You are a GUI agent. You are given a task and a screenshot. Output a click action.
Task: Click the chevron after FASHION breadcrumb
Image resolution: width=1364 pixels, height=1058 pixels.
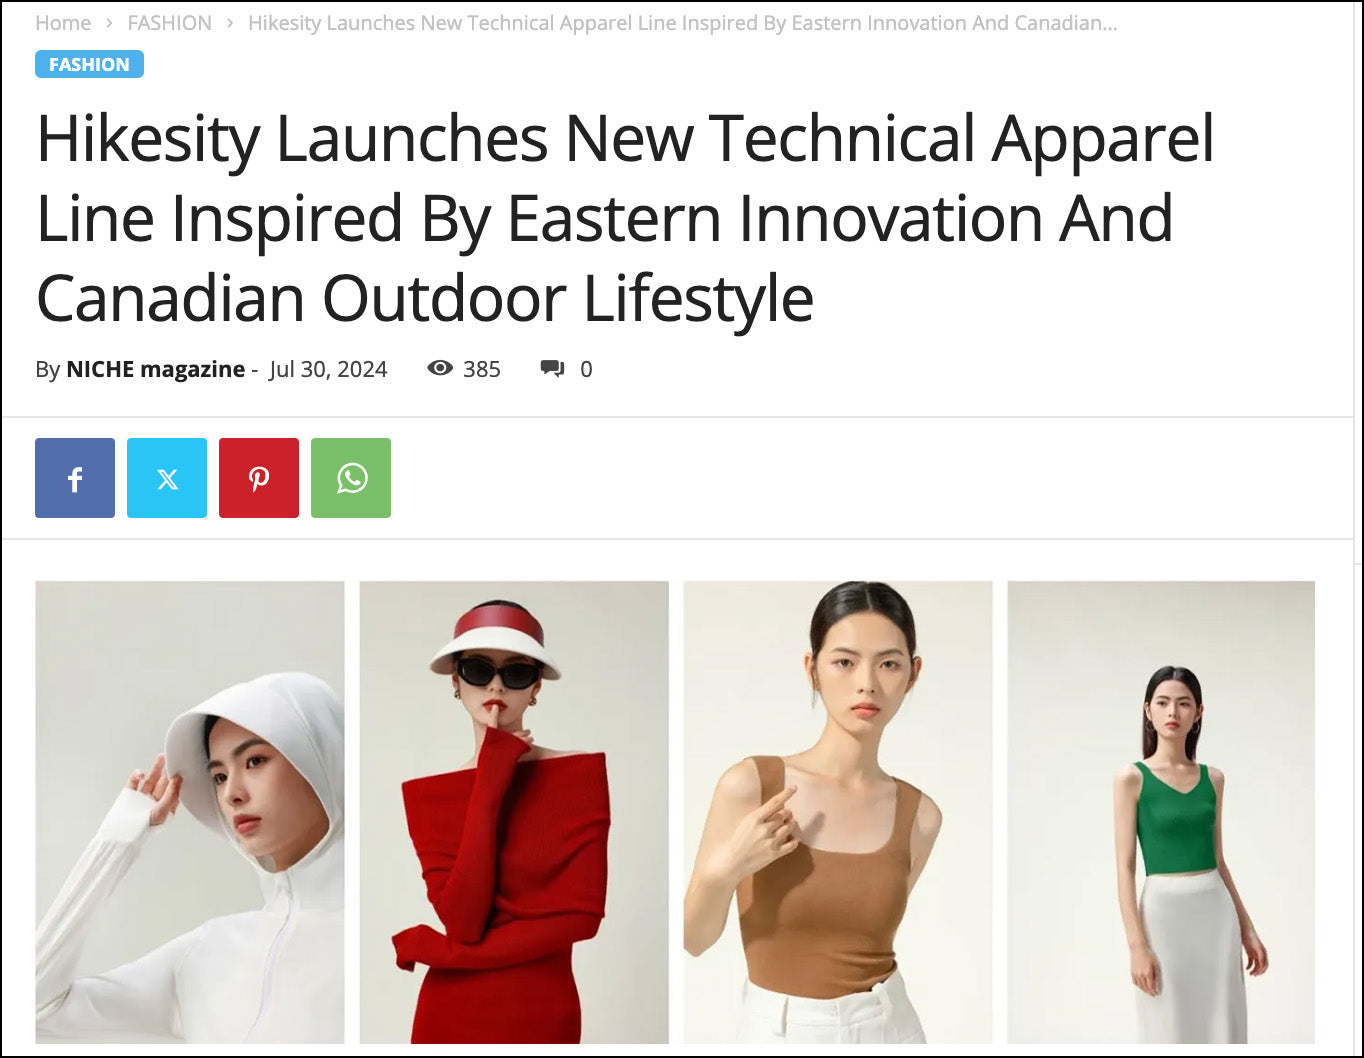pos(230,23)
